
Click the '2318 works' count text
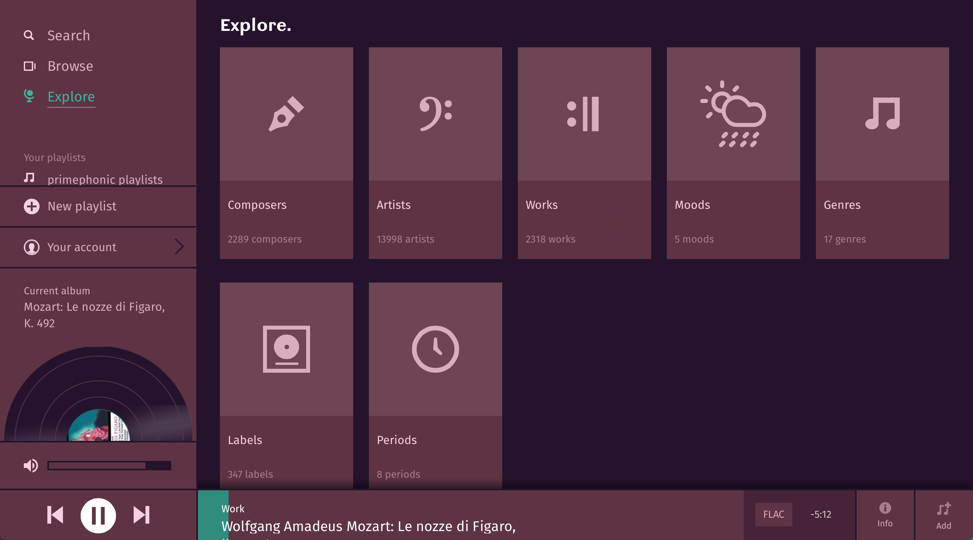[x=550, y=239]
